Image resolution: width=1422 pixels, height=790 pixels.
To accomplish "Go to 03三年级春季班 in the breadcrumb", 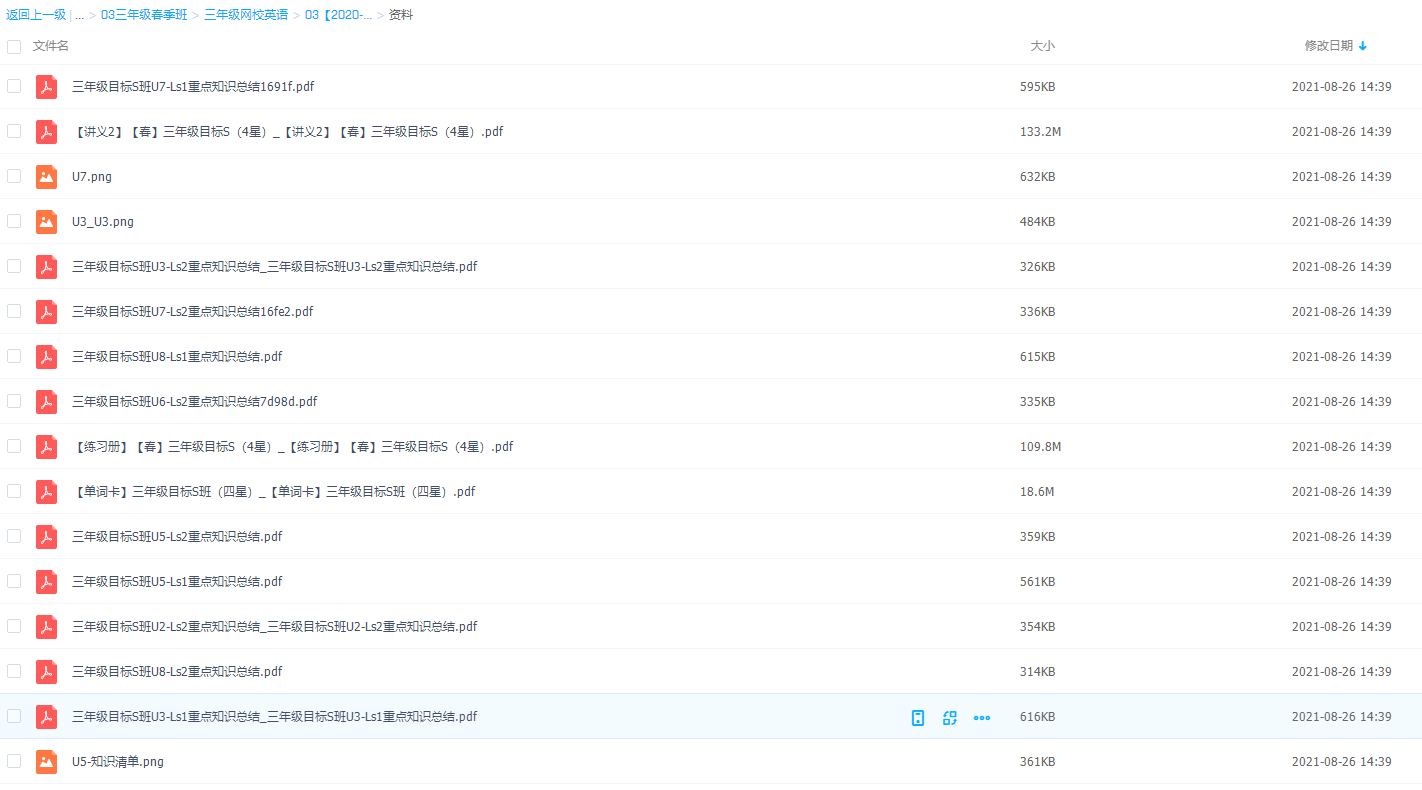I will (x=144, y=15).
